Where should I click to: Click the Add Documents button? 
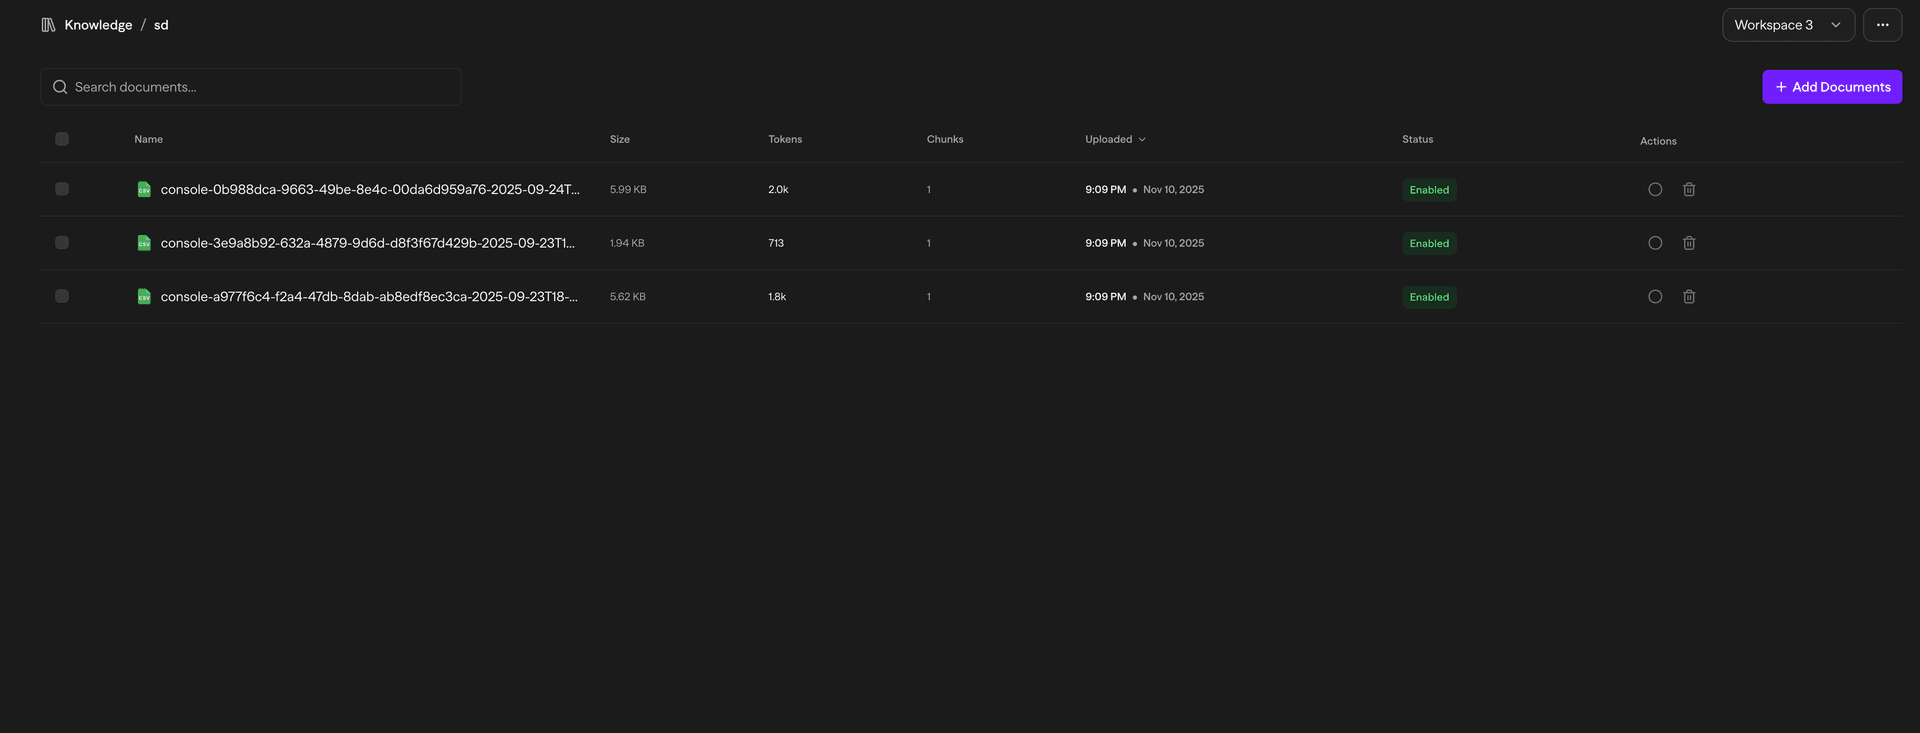(1831, 87)
